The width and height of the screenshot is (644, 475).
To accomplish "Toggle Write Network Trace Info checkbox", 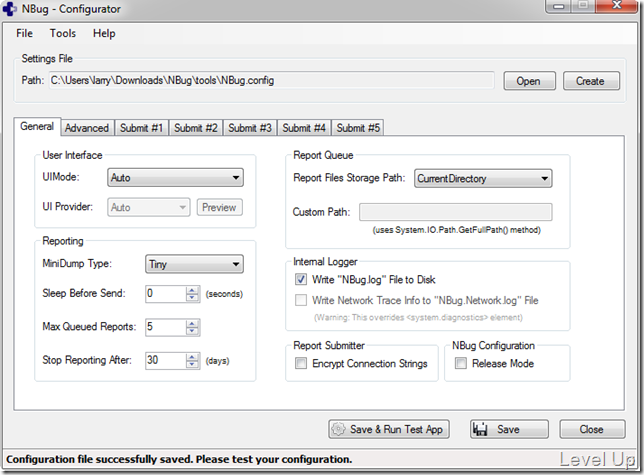I will tap(301, 300).
